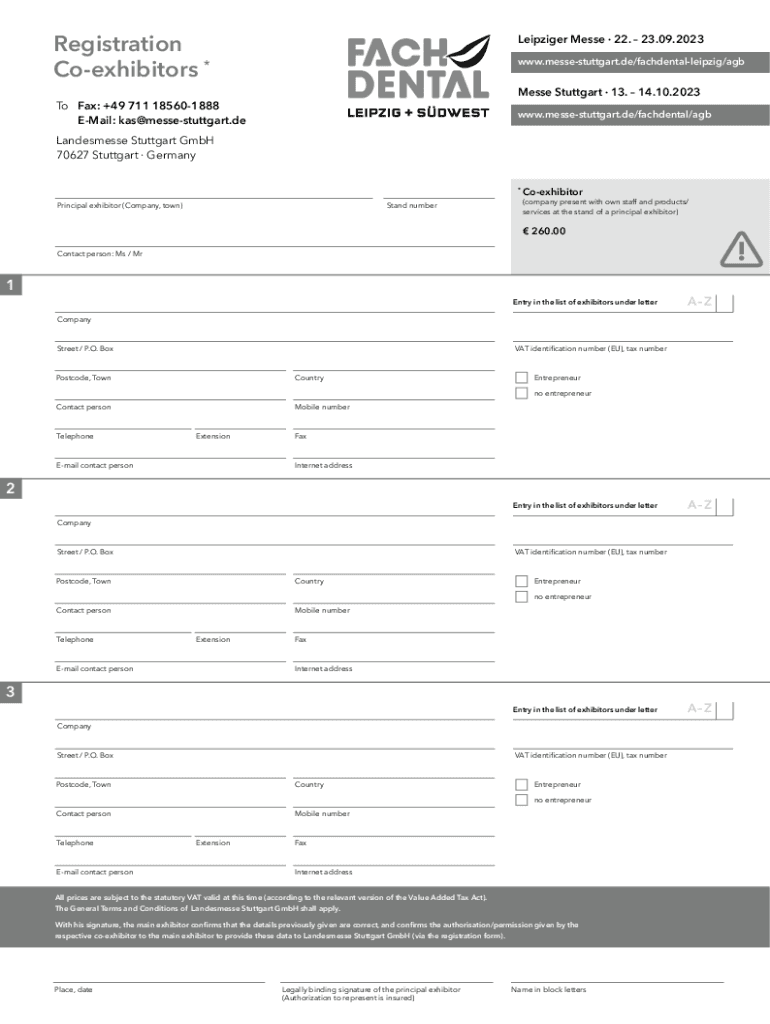Tick Entrepreneur box in section 2
This screenshot has height=1024, width=770.
521,581
